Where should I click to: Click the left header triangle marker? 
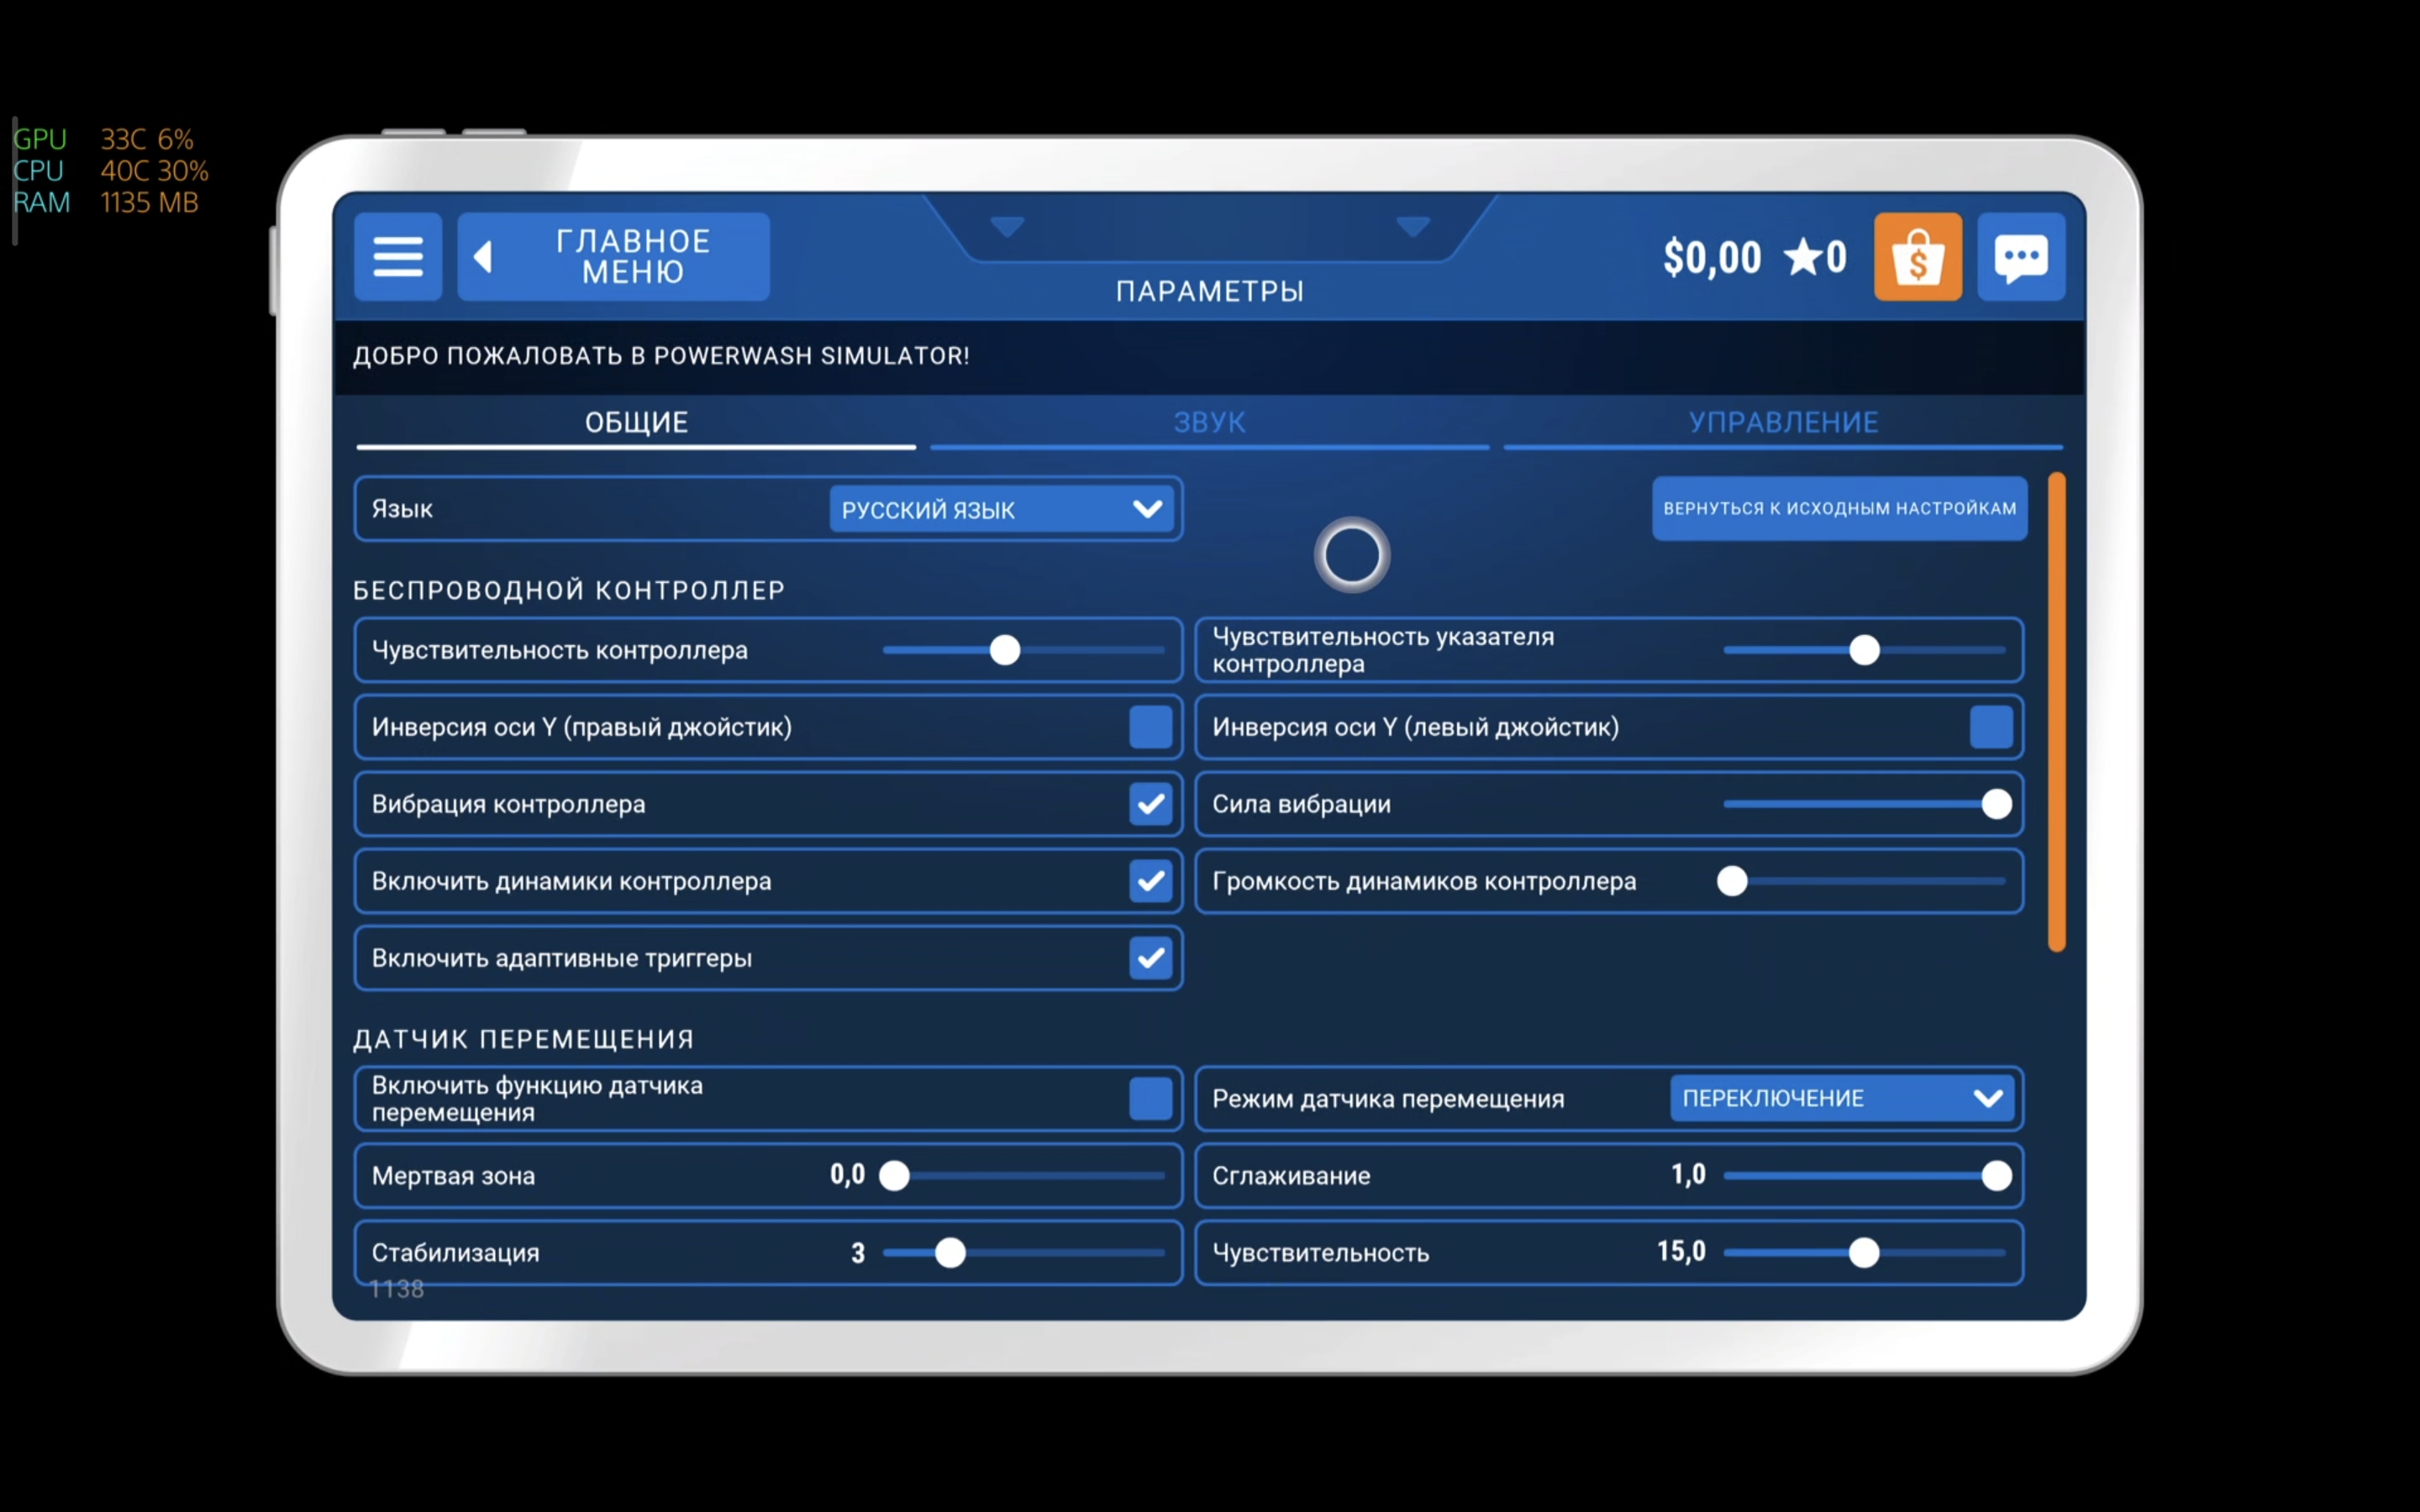[x=1007, y=227]
